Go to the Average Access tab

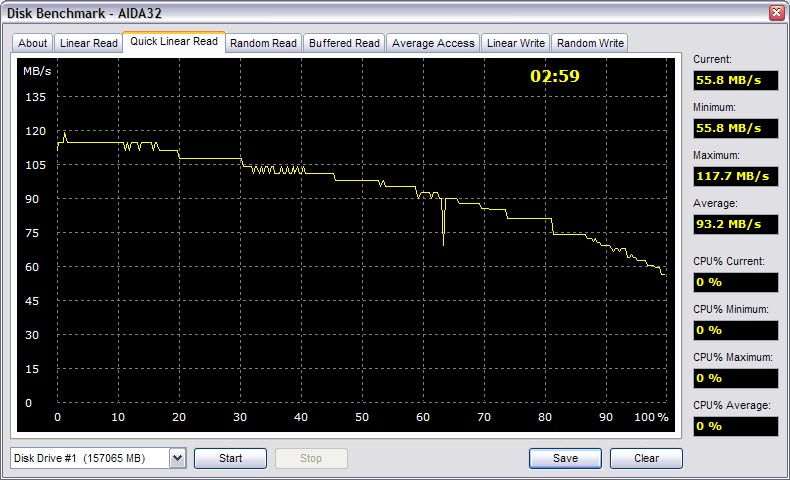pyautogui.click(x=433, y=43)
